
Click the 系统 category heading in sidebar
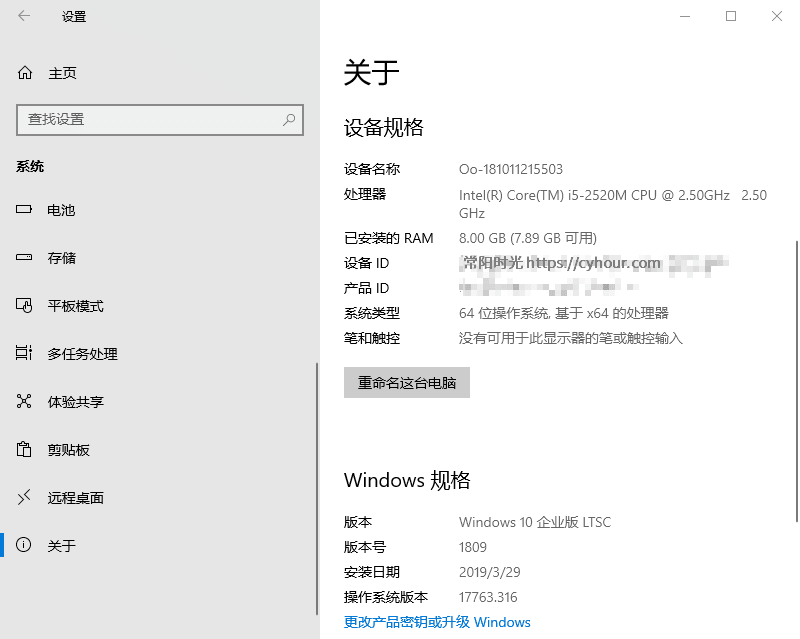tap(30, 166)
